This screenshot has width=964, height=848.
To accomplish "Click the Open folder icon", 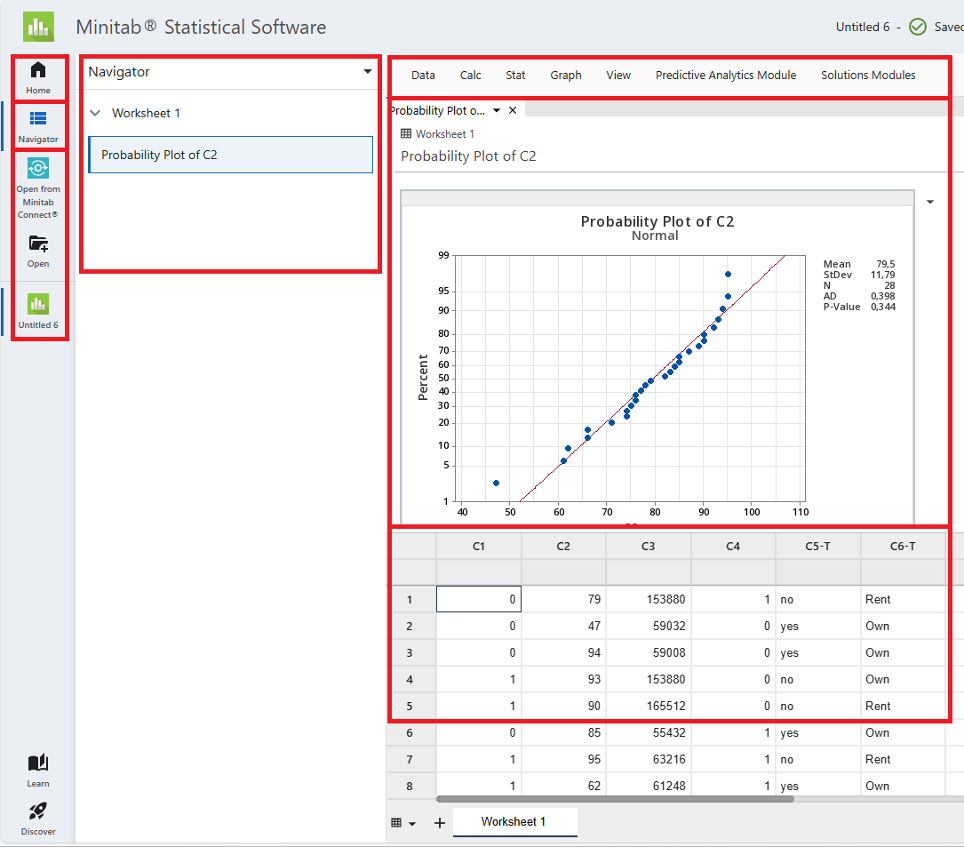I will (x=38, y=244).
